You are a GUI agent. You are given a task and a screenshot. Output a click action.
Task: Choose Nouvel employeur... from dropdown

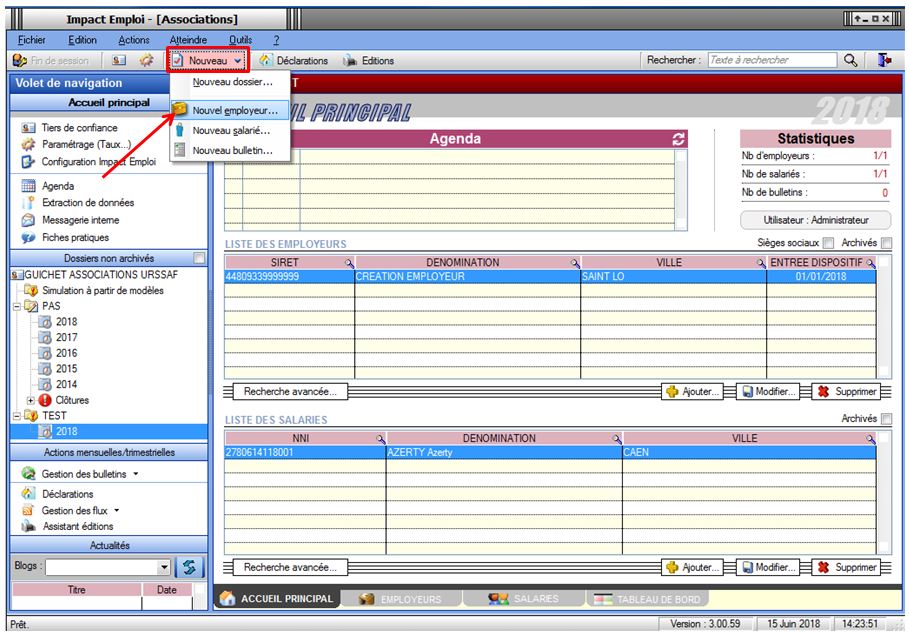(x=230, y=110)
